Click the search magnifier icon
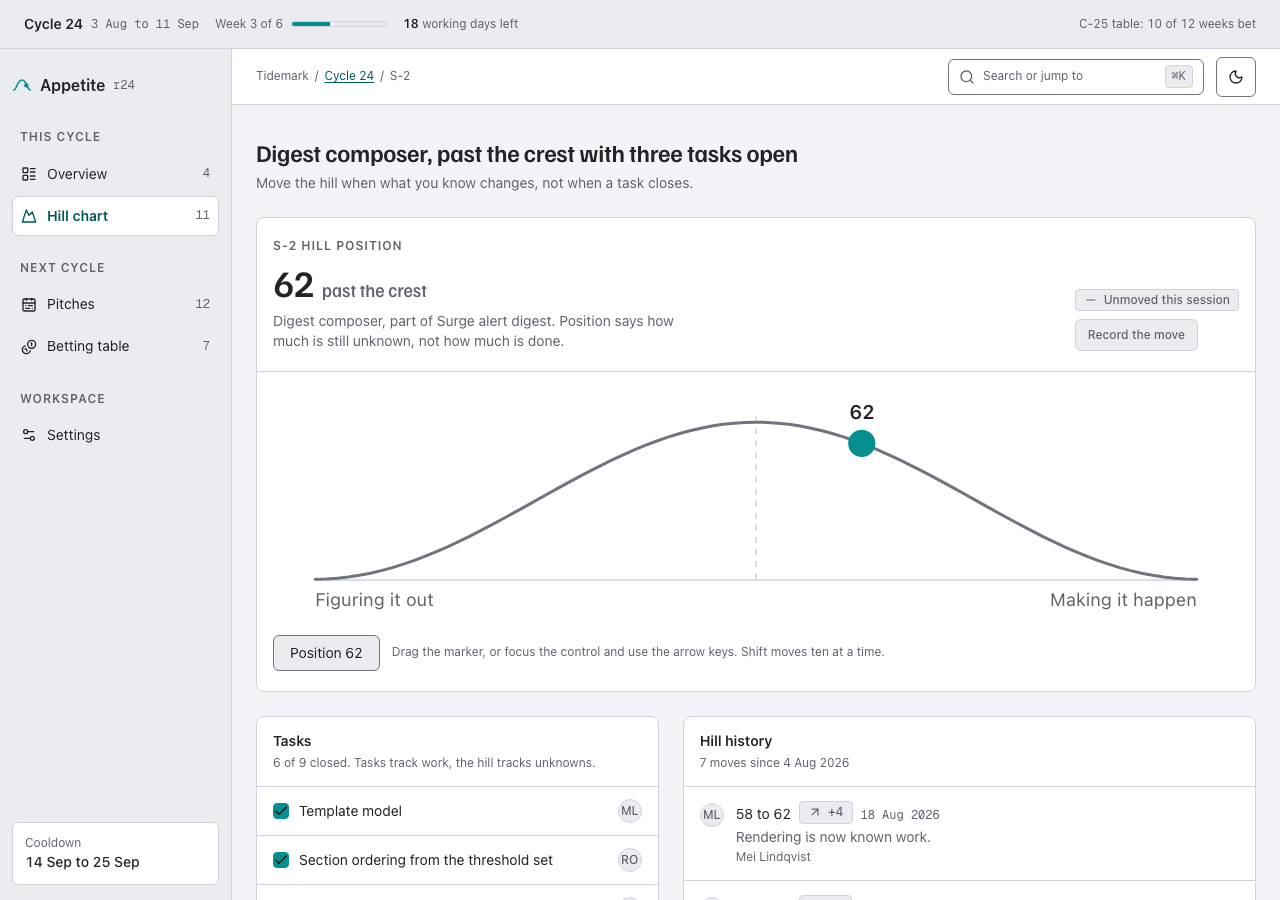The height and width of the screenshot is (900, 1280). tap(967, 77)
